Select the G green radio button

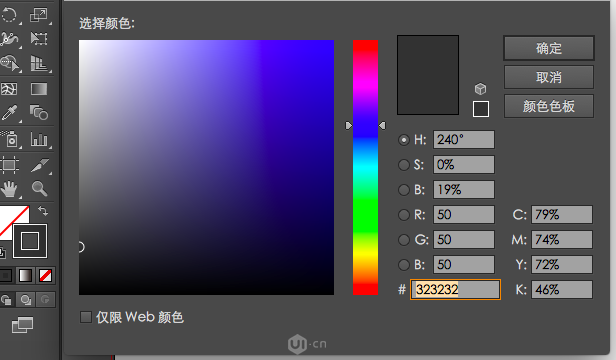coord(403,240)
